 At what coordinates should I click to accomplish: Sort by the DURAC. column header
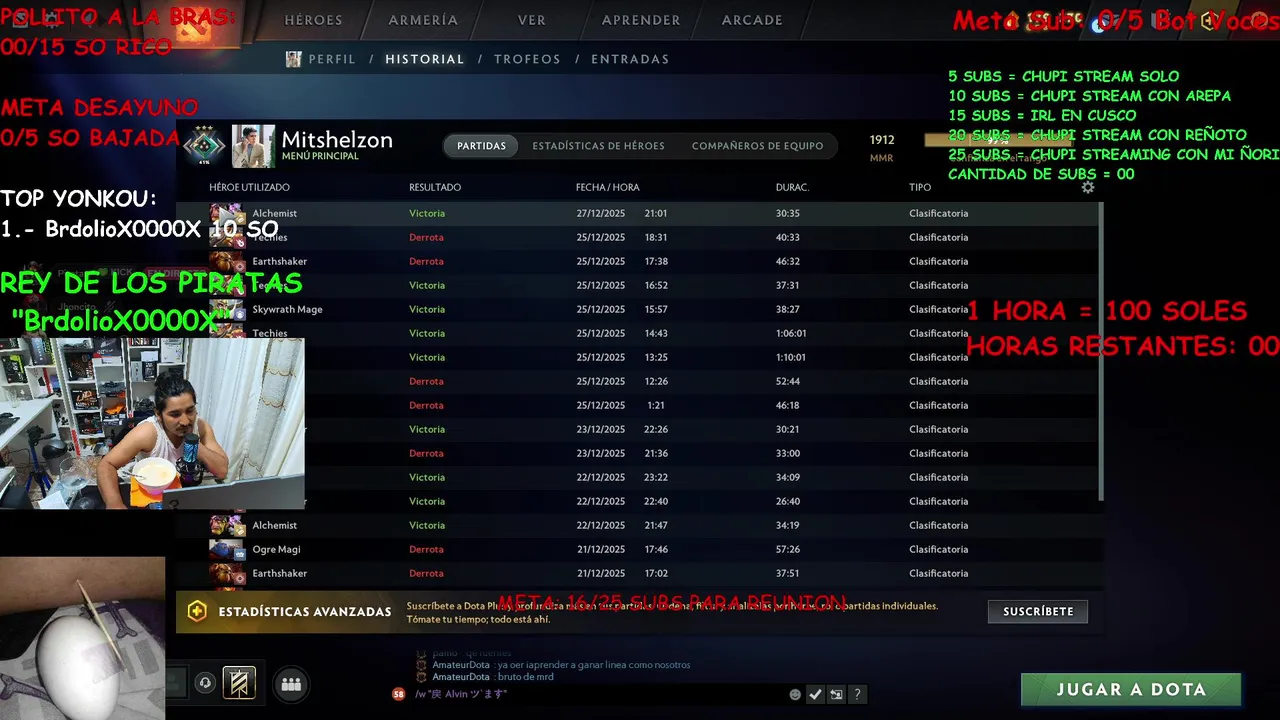click(x=793, y=187)
